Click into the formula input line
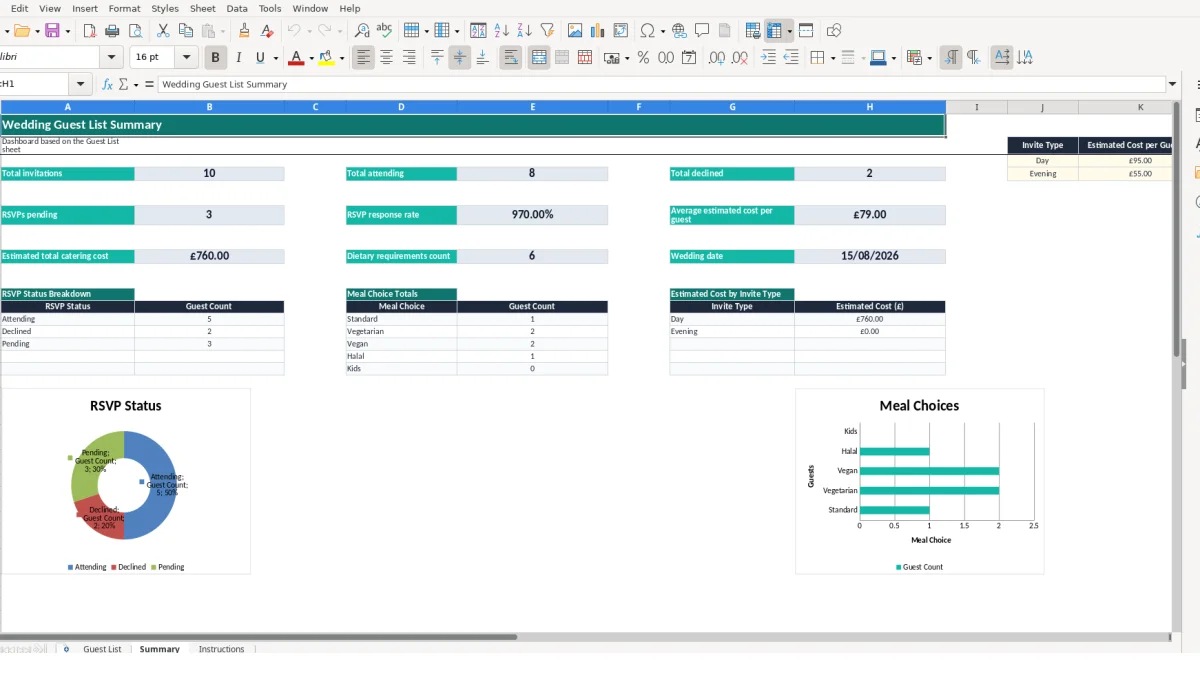This screenshot has width=1200, height=675. pos(660,84)
